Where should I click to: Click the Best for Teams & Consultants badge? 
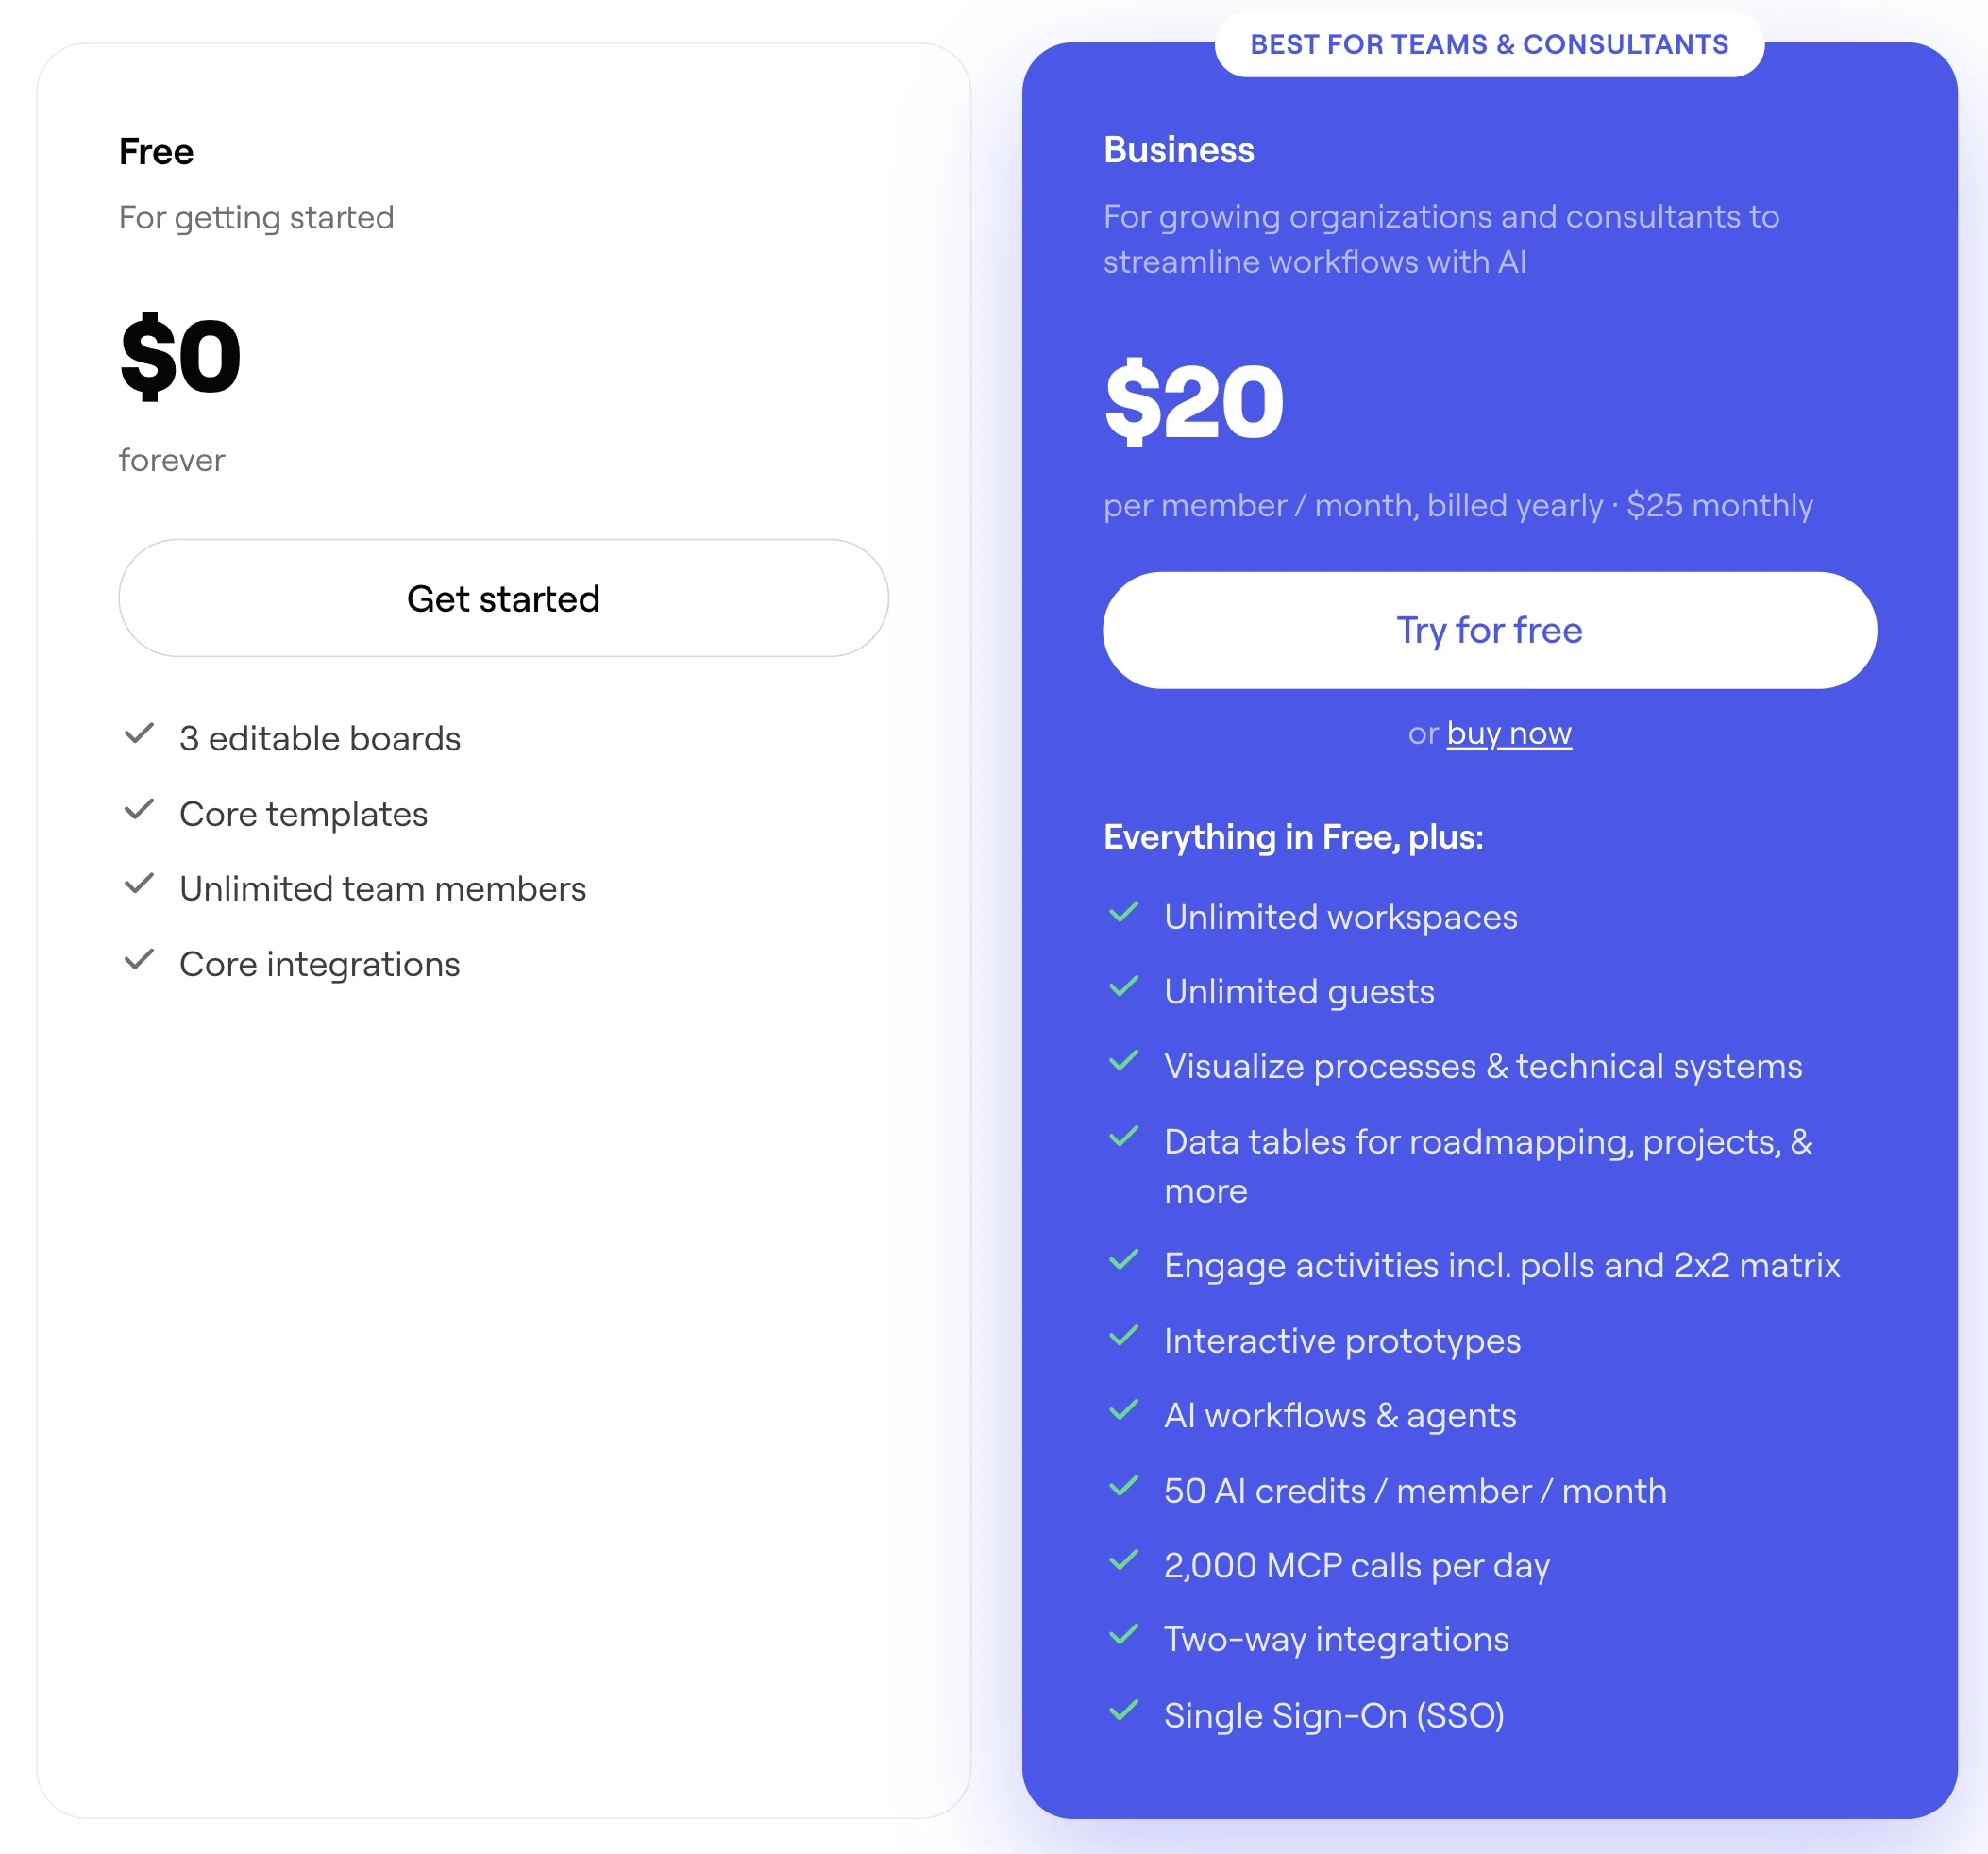[x=1489, y=45]
